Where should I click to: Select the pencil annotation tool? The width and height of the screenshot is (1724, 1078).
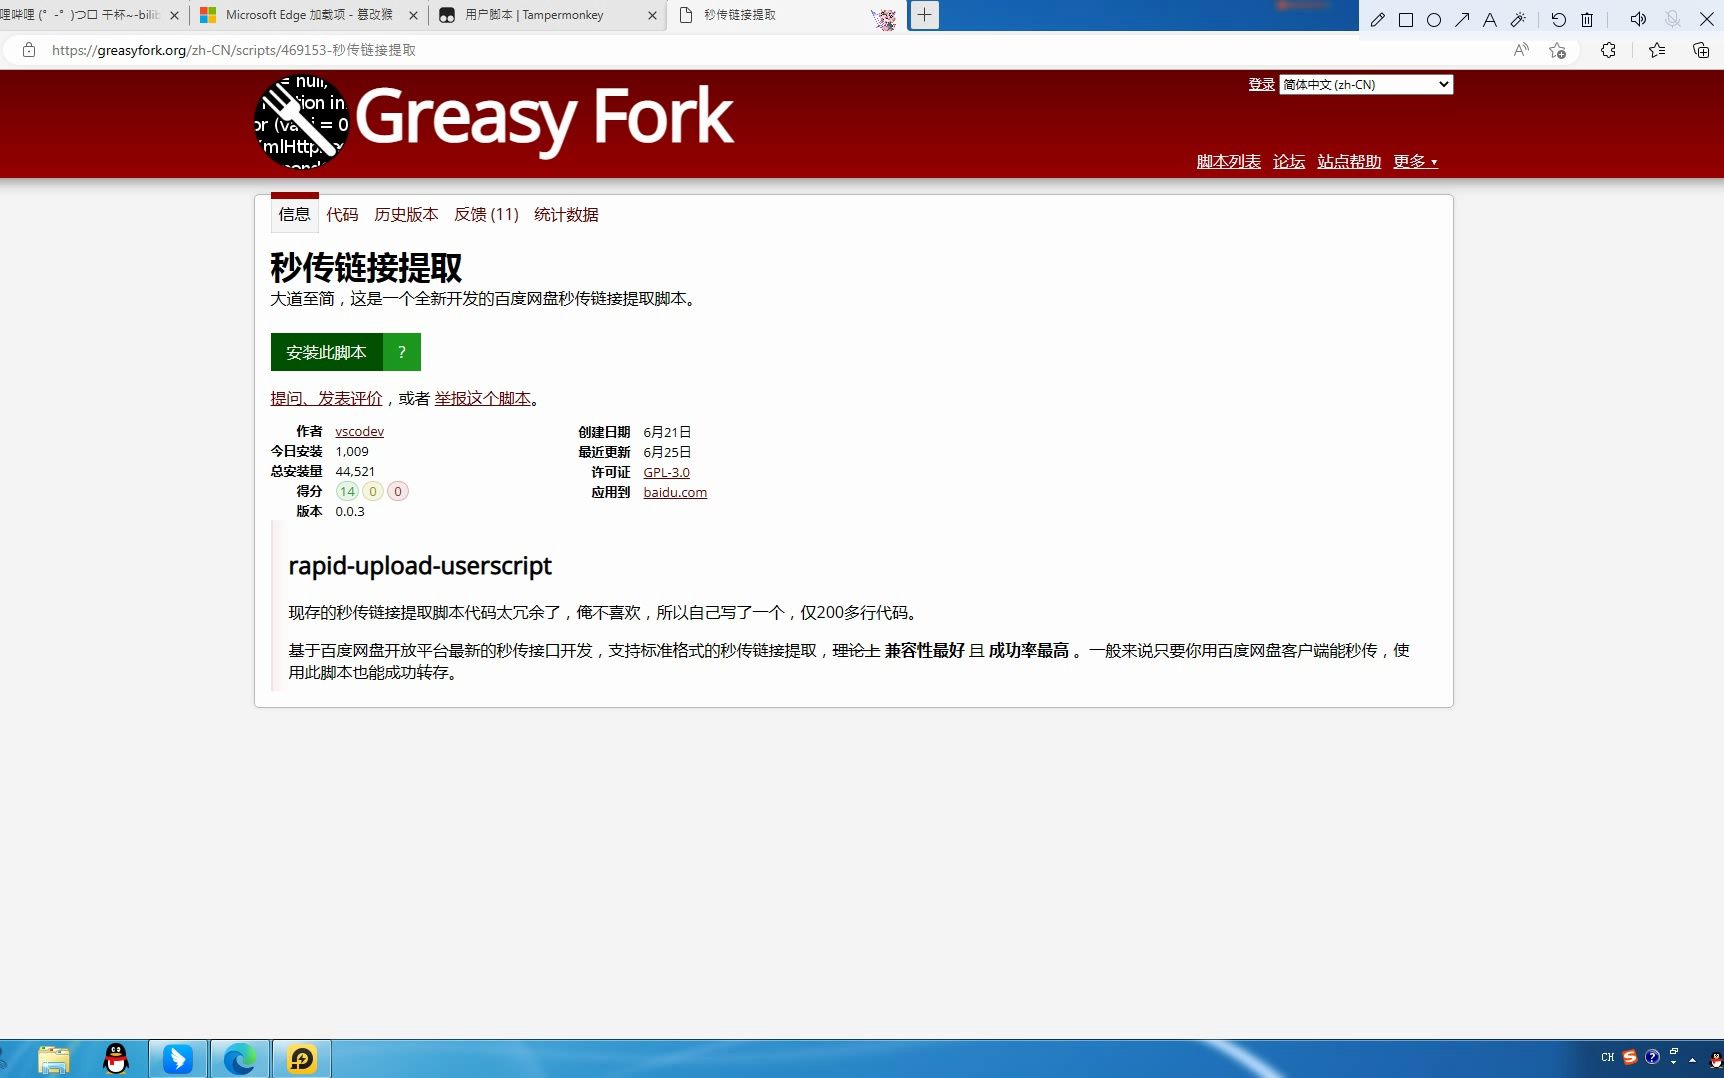pos(1377,20)
